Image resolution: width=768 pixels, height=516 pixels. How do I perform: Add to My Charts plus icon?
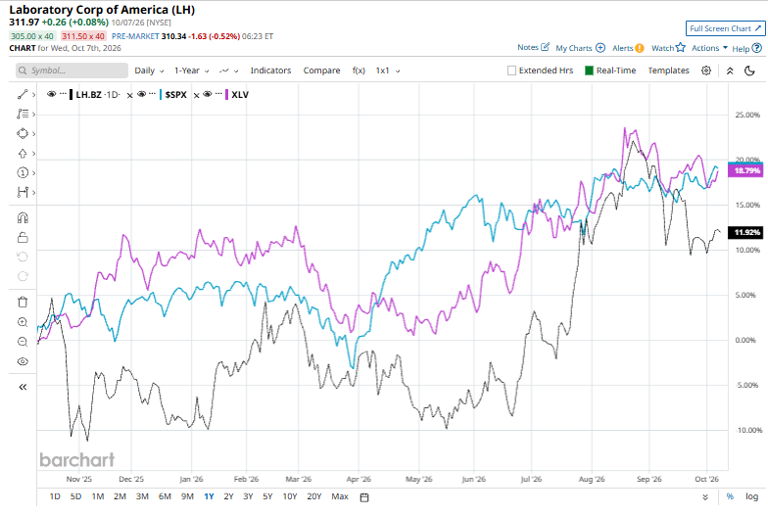600,47
